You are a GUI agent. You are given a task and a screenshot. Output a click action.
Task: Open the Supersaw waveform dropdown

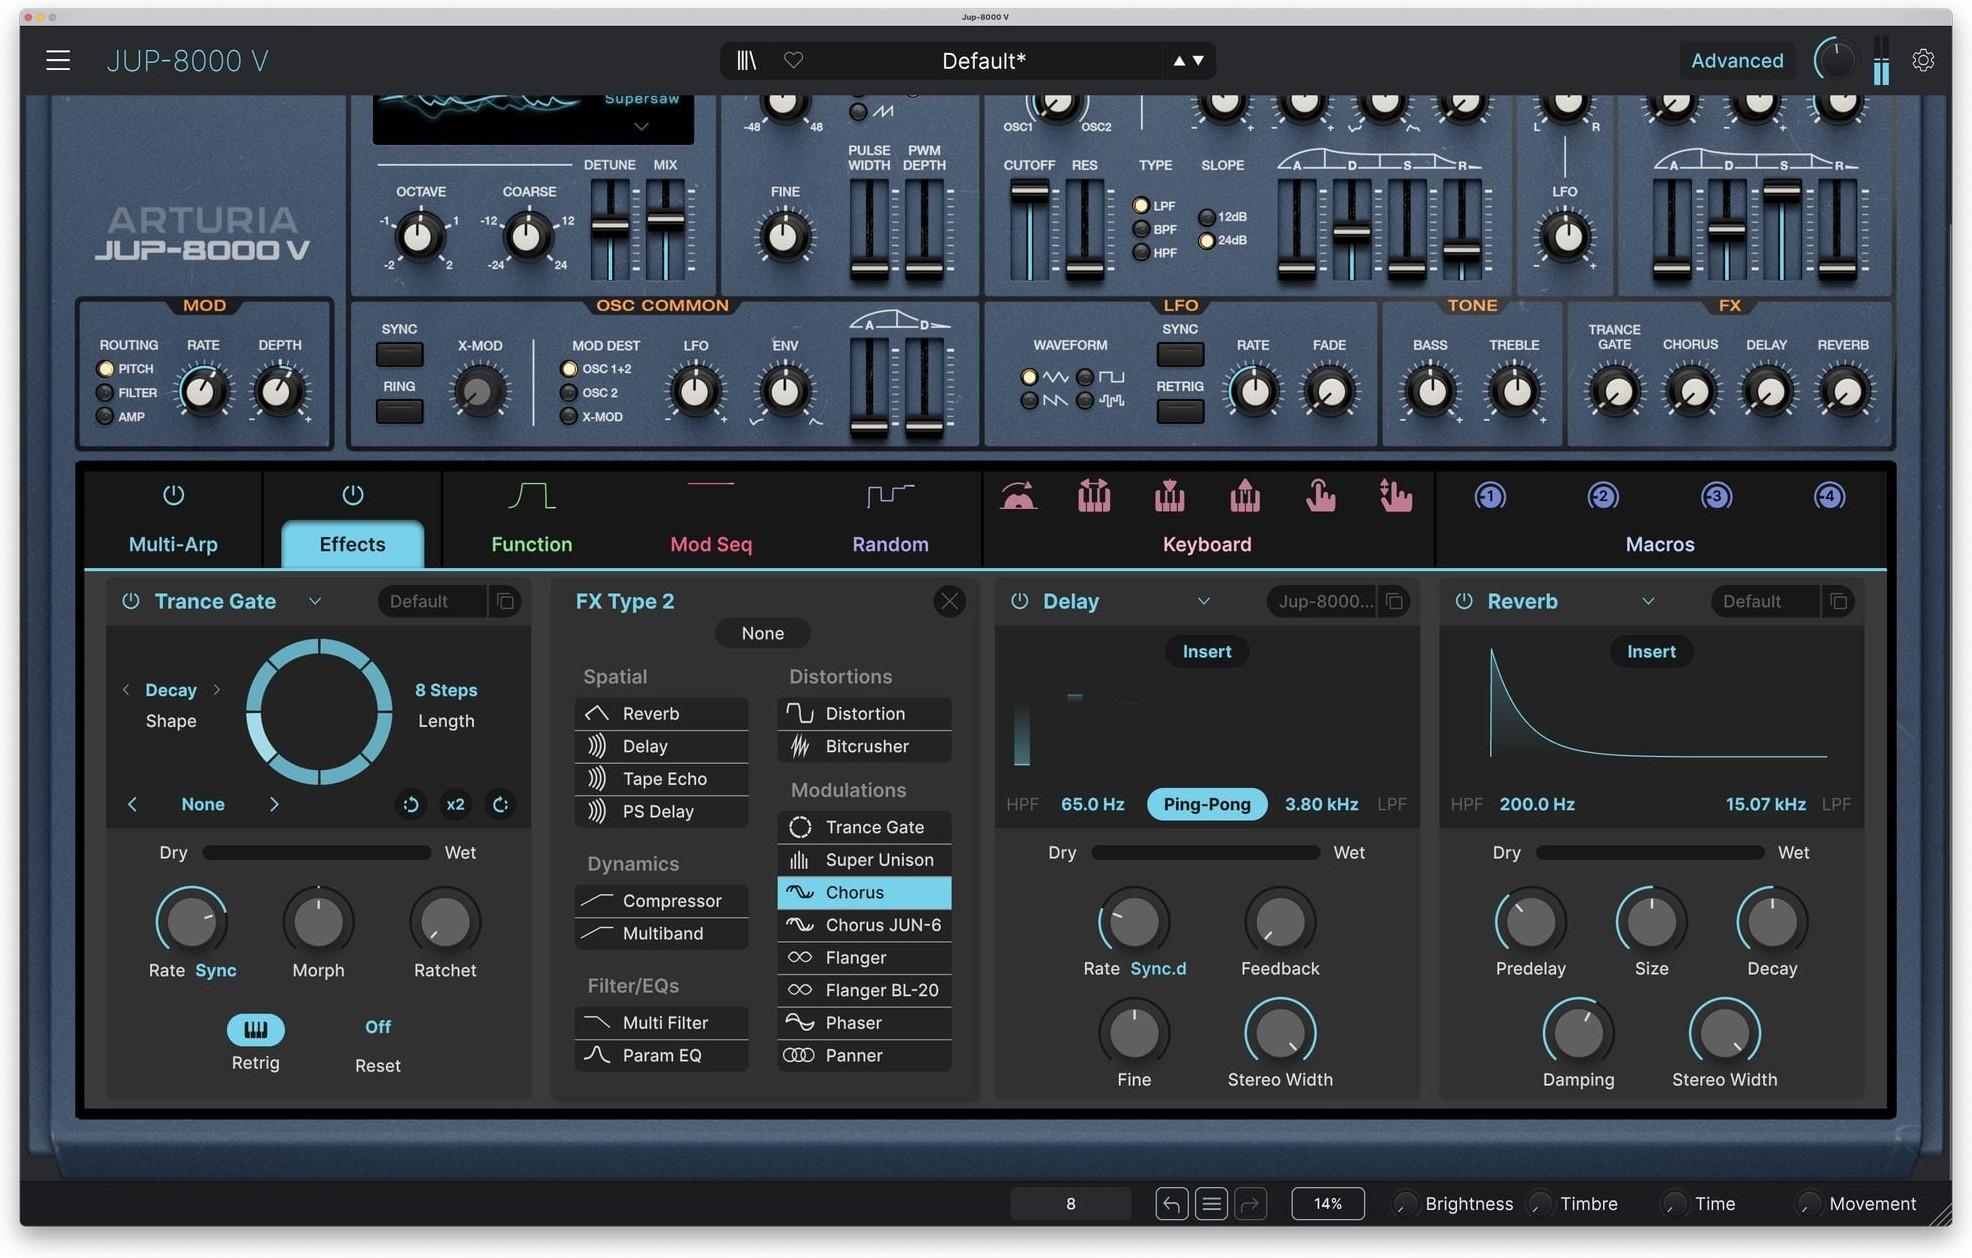(x=640, y=126)
